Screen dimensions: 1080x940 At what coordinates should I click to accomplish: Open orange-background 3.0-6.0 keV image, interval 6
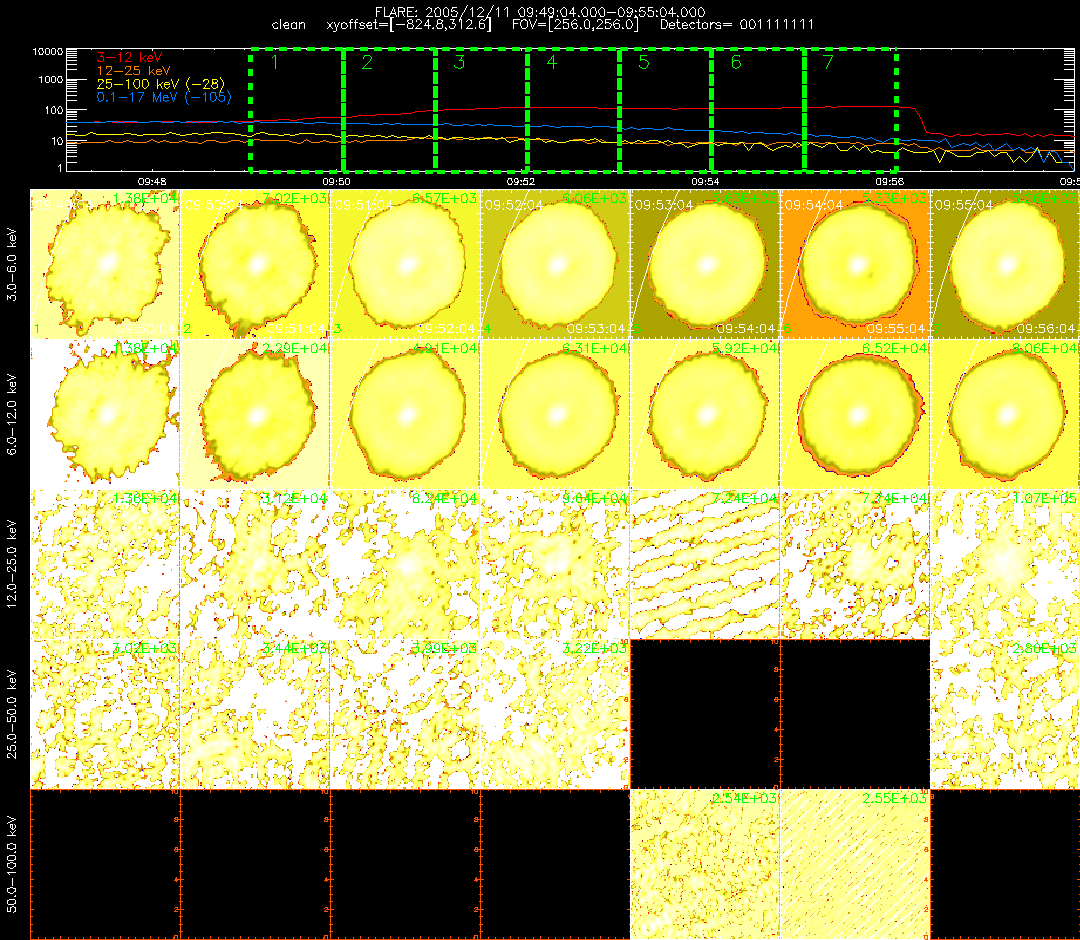(x=855, y=264)
